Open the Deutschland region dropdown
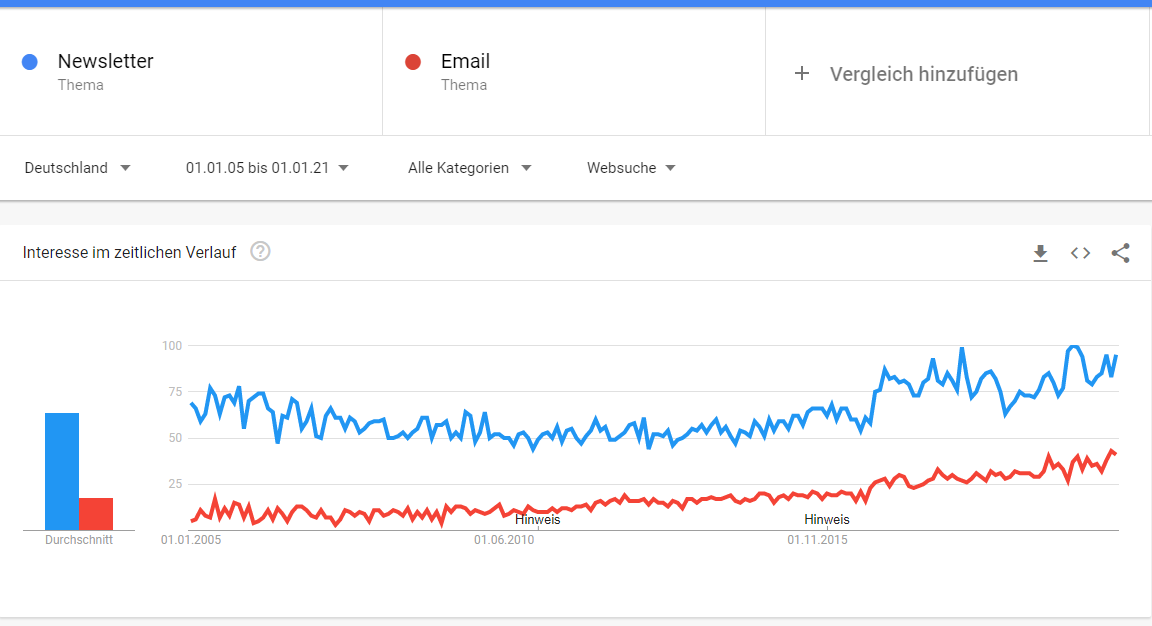1152x626 pixels. pyautogui.click(x=77, y=168)
